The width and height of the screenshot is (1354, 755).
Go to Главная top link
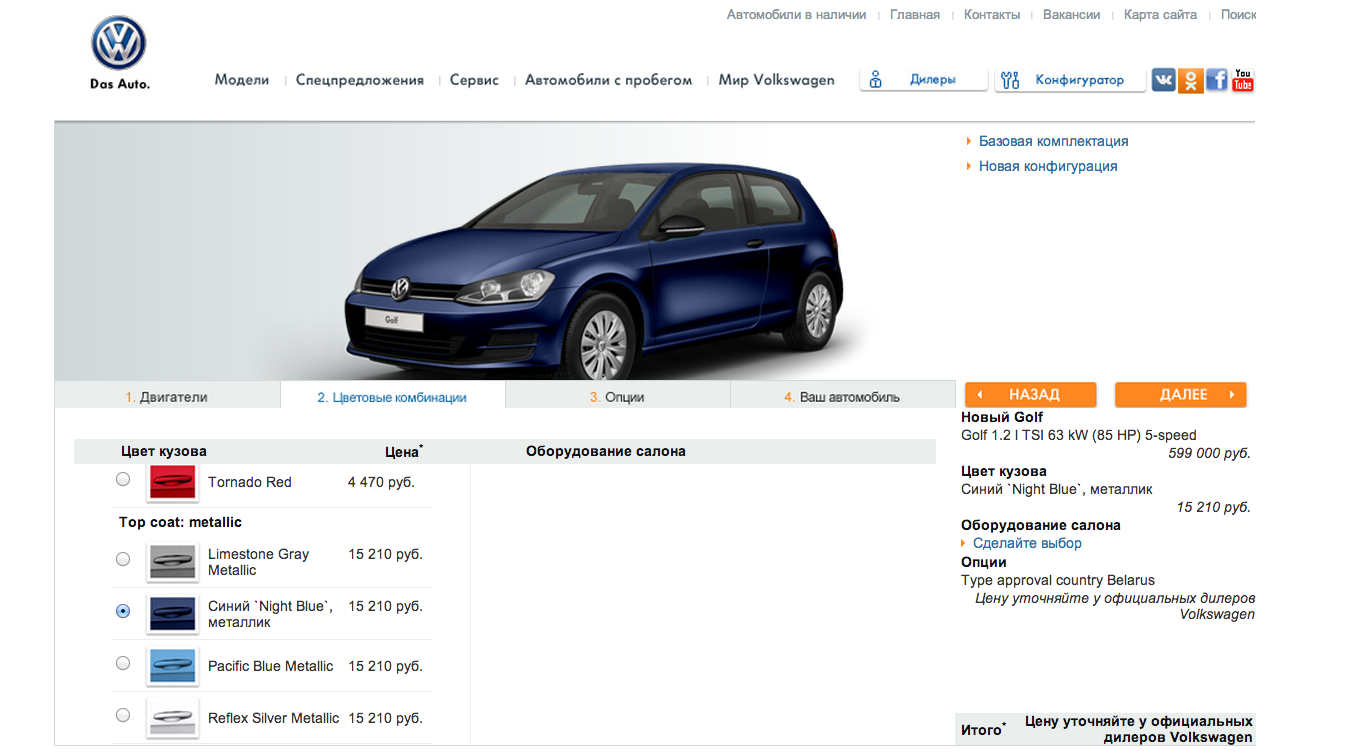915,15
